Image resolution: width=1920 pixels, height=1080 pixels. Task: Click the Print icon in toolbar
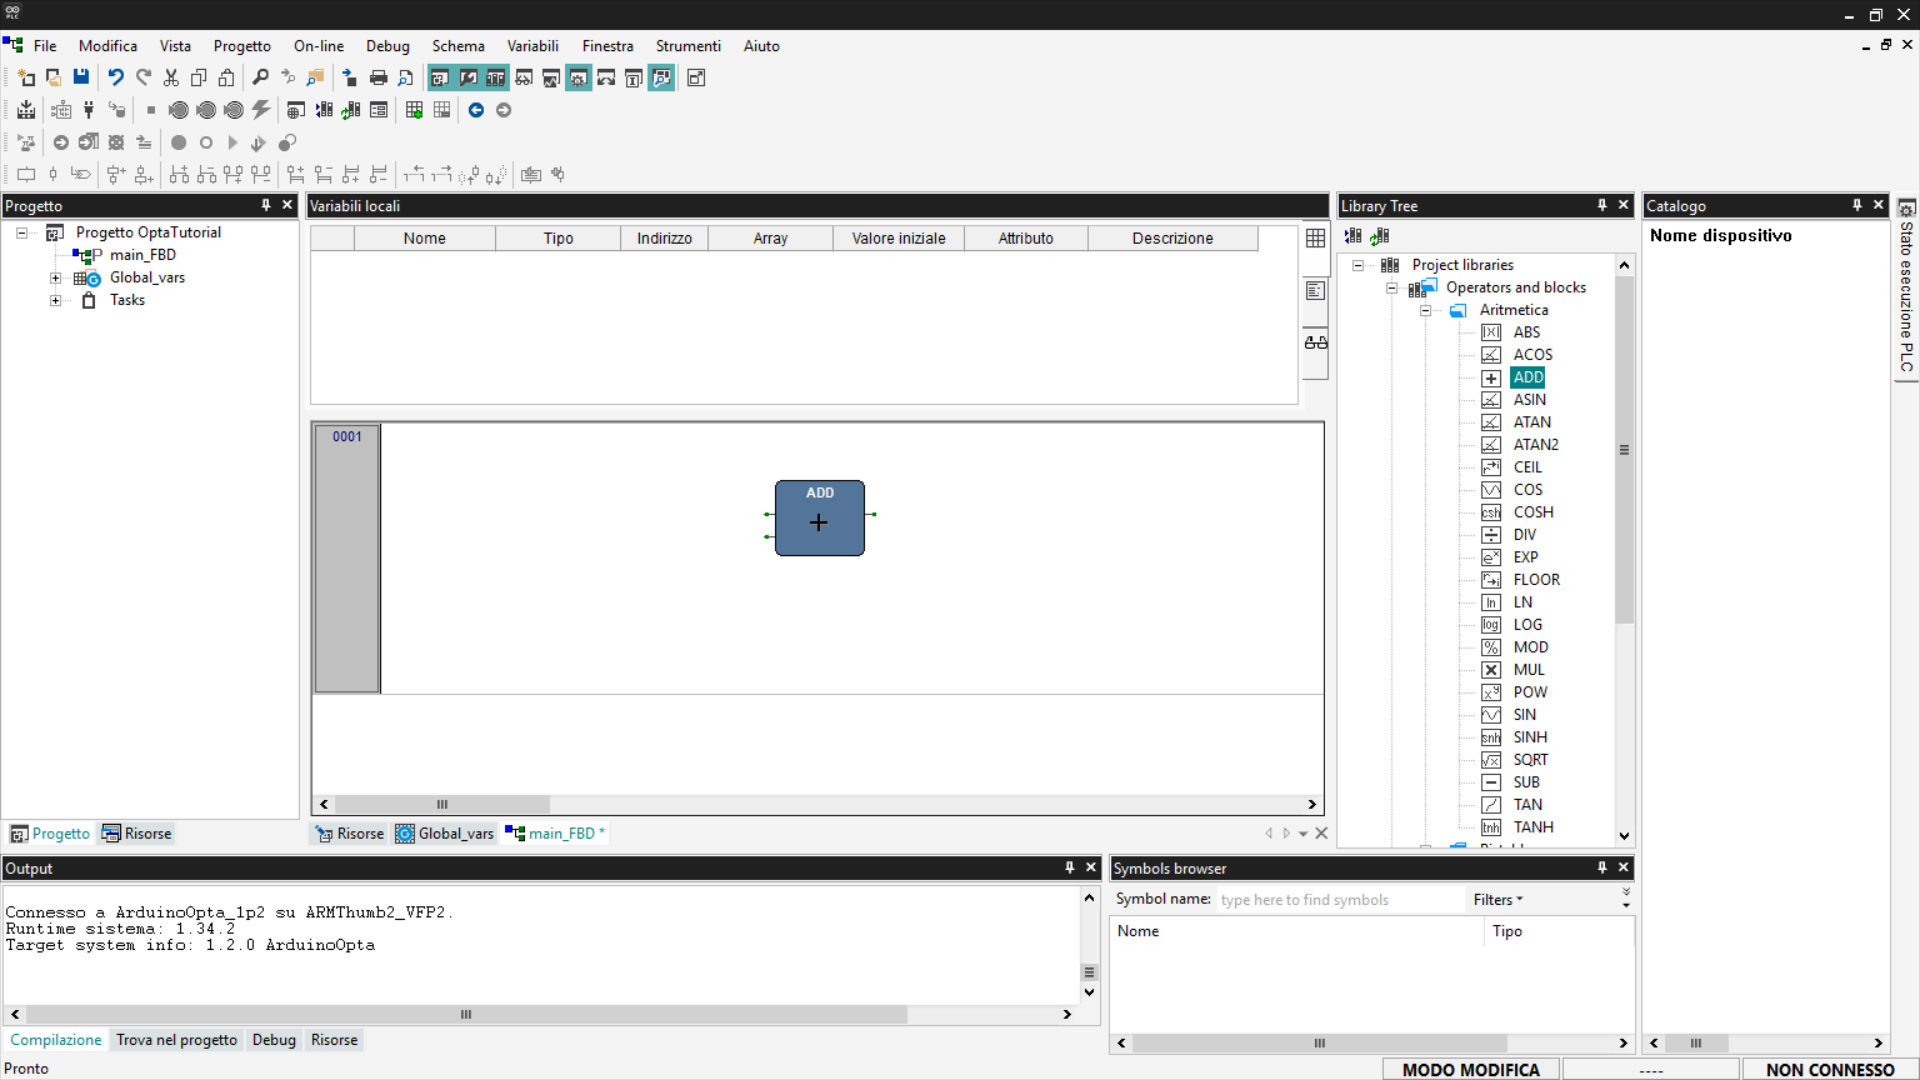click(378, 78)
